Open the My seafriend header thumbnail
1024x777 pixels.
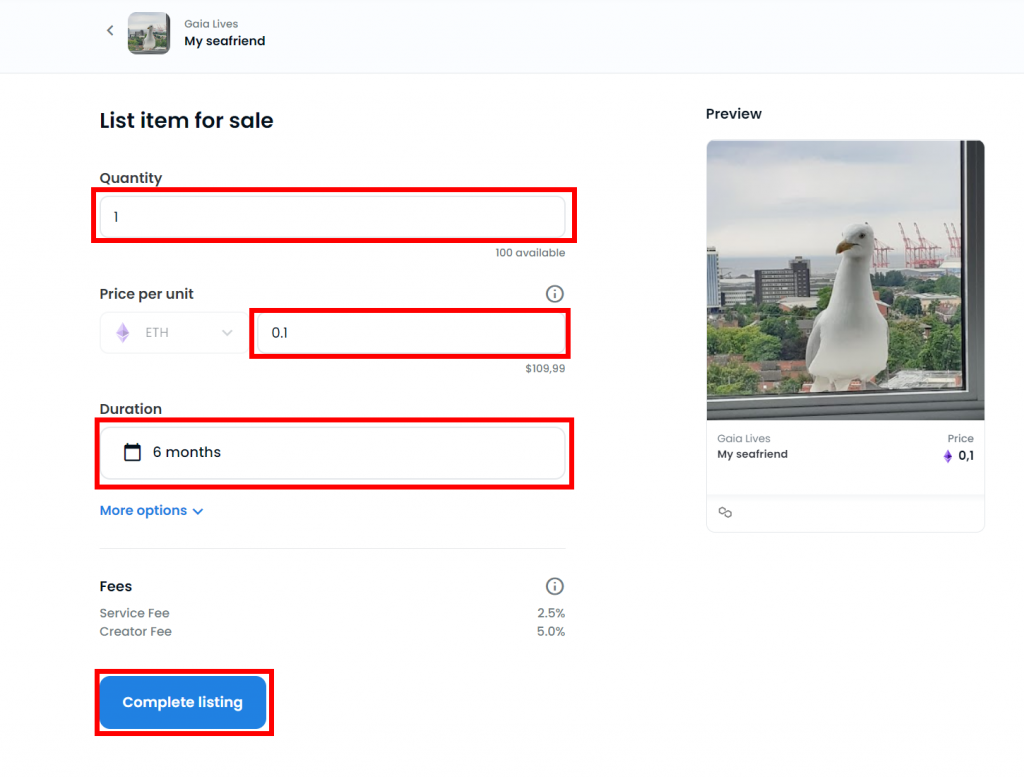(x=149, y=33)
